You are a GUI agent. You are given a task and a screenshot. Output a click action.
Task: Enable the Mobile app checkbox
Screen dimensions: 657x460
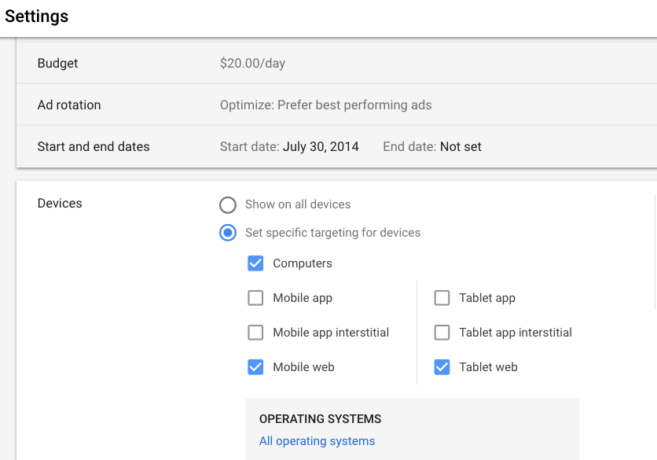point(256,298)
